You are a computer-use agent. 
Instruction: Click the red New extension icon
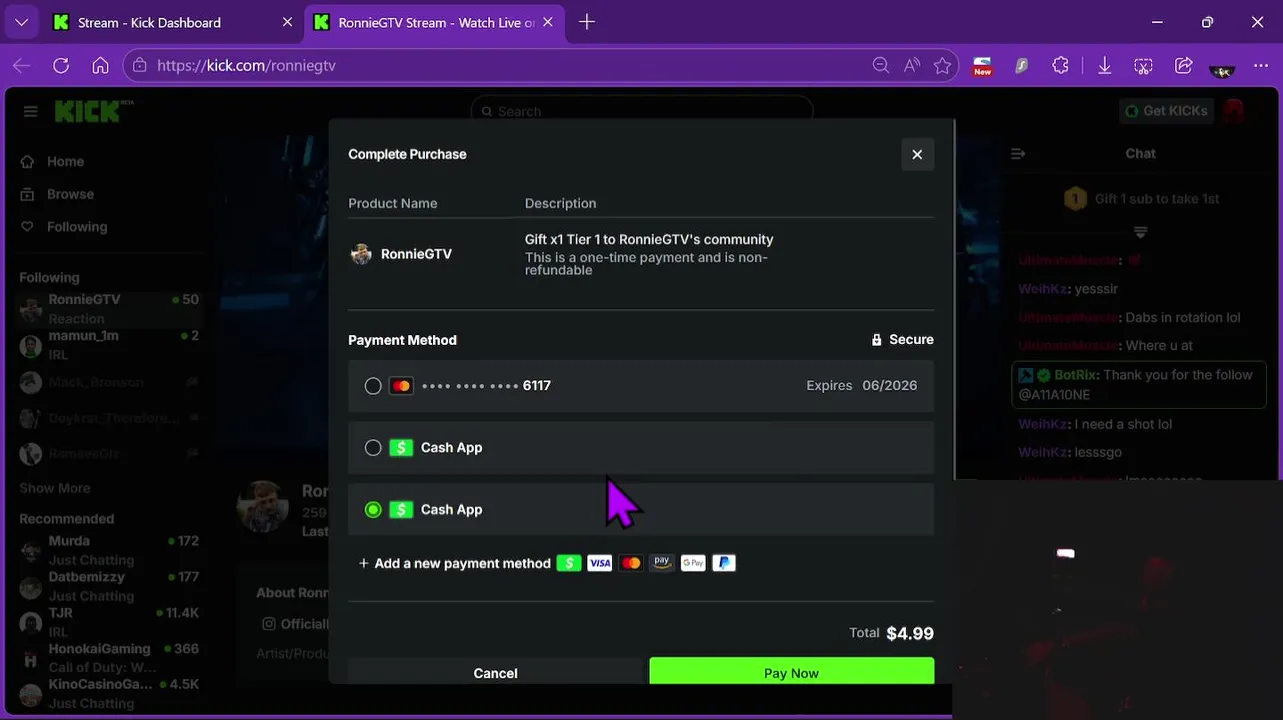983,66
